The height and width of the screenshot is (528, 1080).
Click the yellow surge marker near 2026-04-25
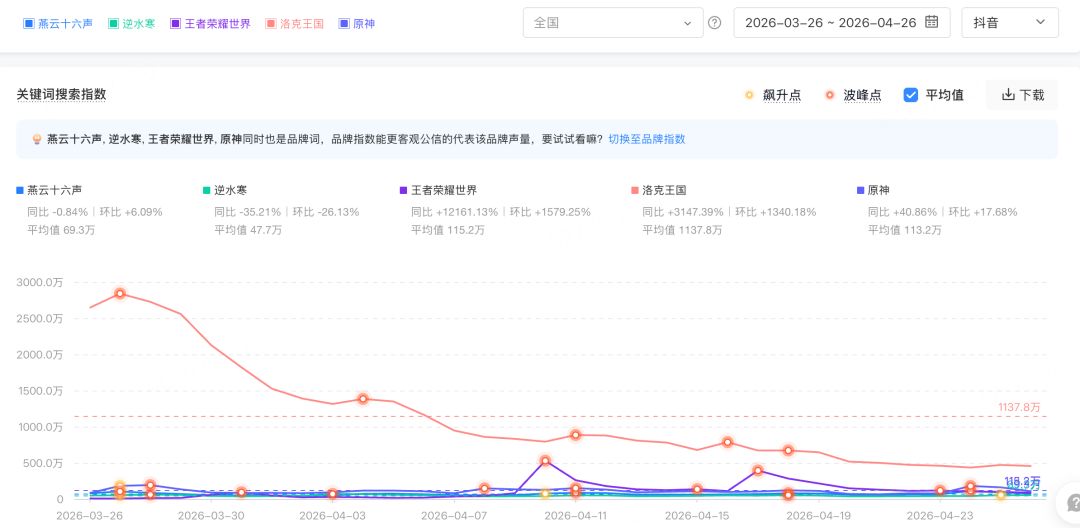1001,495
